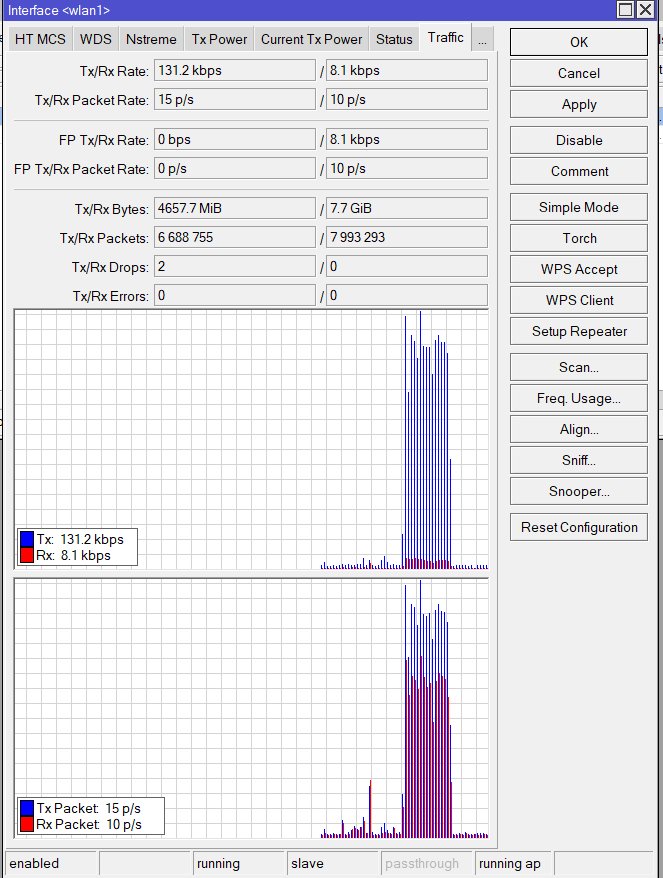Click the 'Tx/Rx Drops:' label
The image size is (663, 878).
coord(110,268)
